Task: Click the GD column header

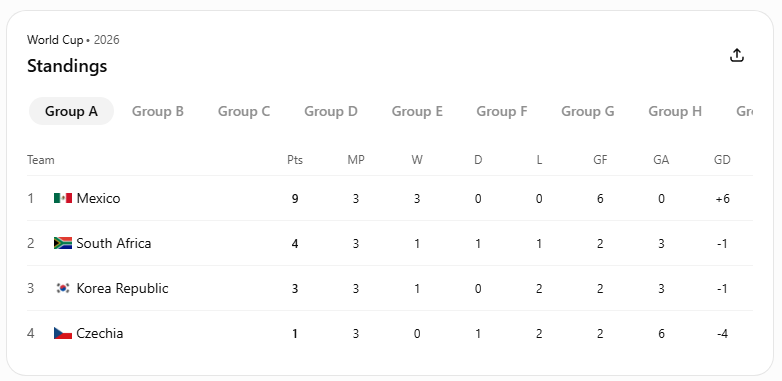Action: (x=722, y=160)
